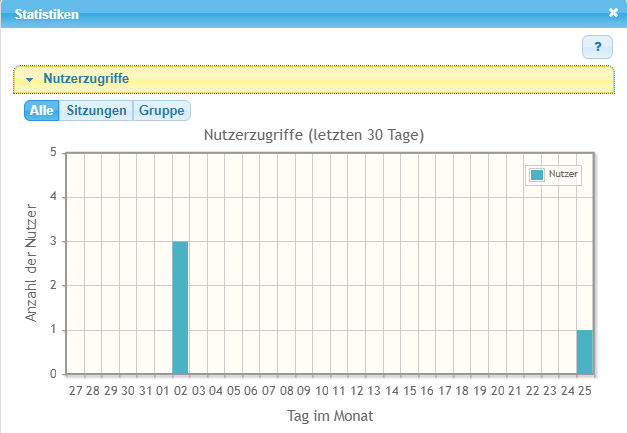Viewport: 627px width, 433px height.
Task: Click x-axis tick label 15
Action: [x=409, y=391]
